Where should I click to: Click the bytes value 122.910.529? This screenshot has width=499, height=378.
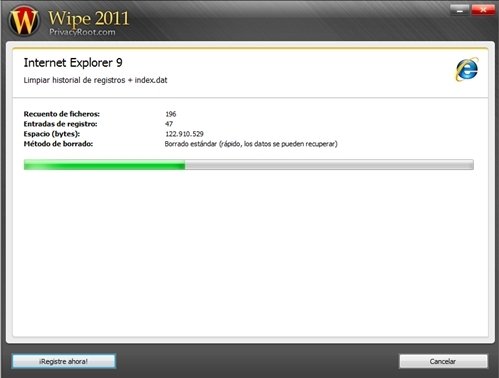(x=184, y=134)
